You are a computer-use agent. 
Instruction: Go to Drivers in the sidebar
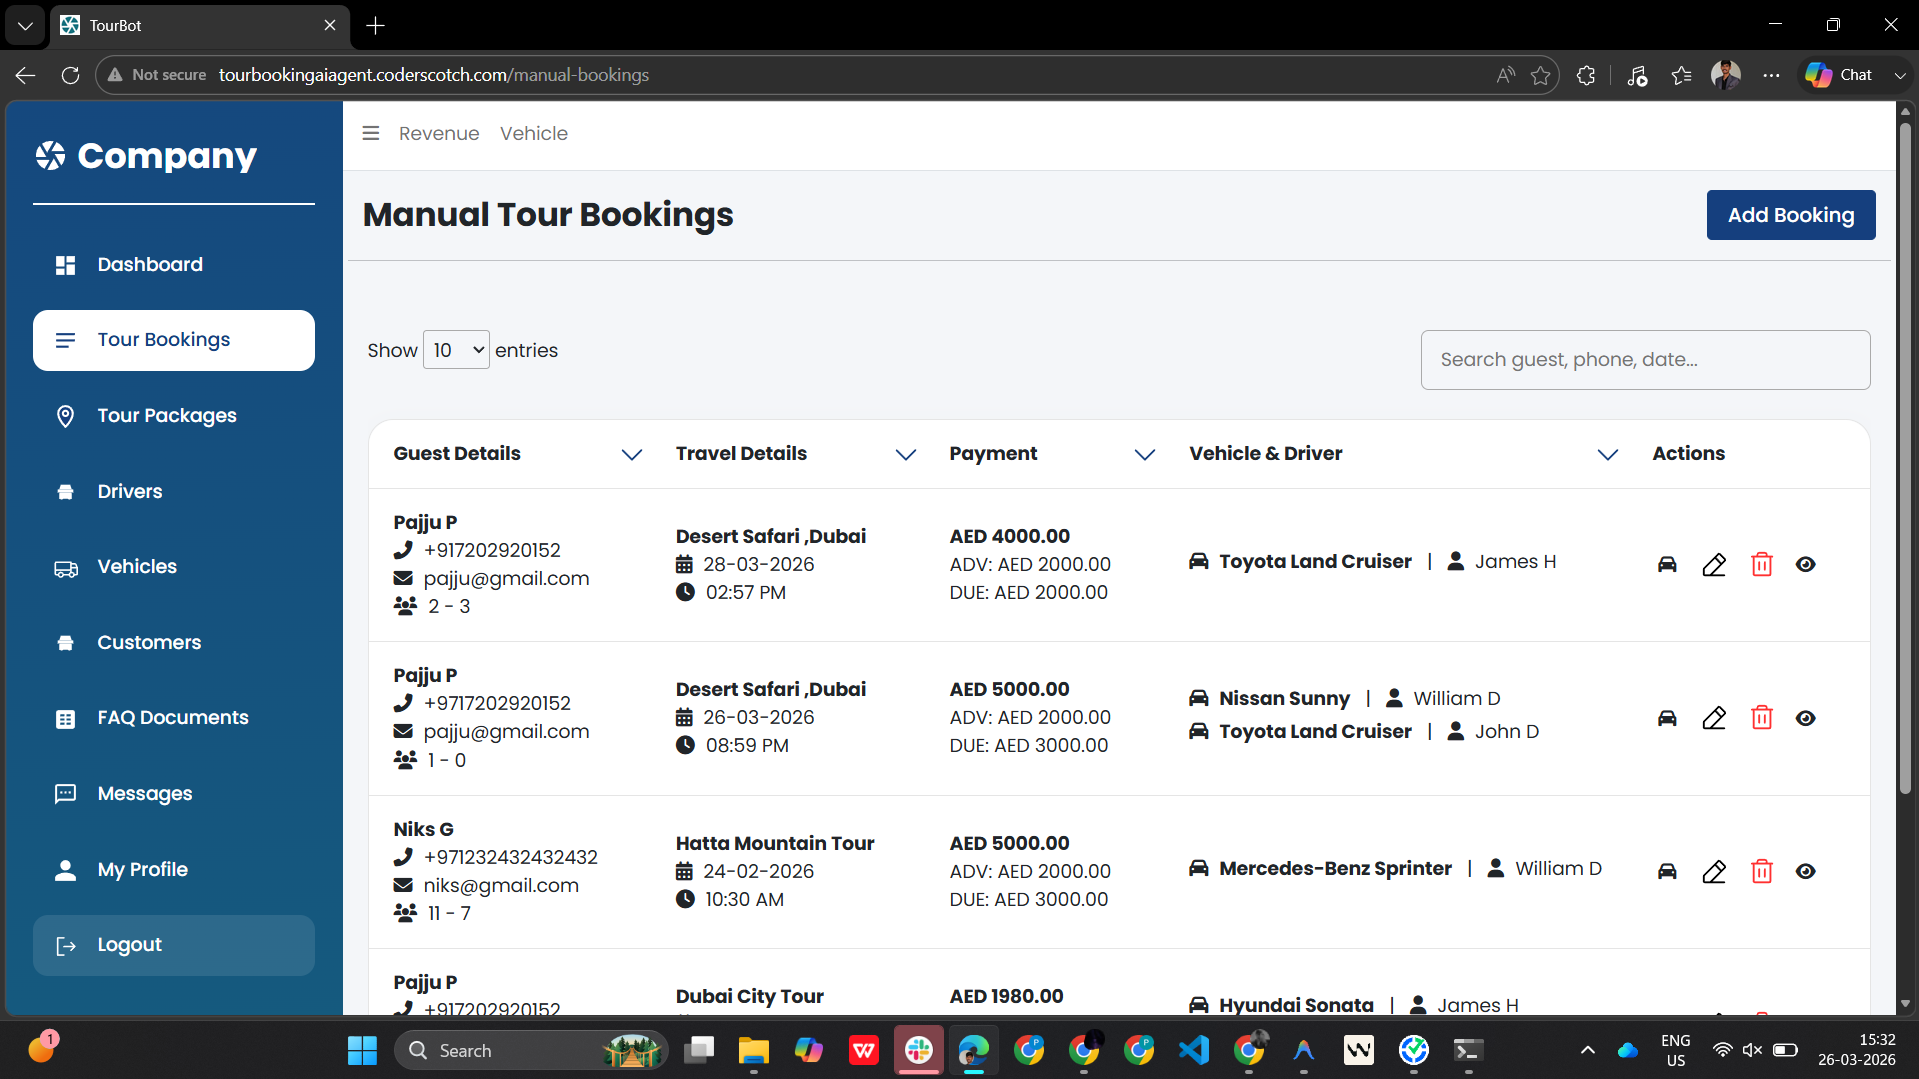coord(174,491)
